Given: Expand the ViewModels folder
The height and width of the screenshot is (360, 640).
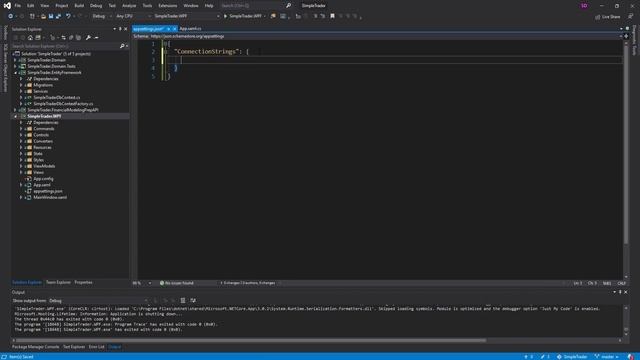Looking at the screenshot, I should click(x=21, y=166).
